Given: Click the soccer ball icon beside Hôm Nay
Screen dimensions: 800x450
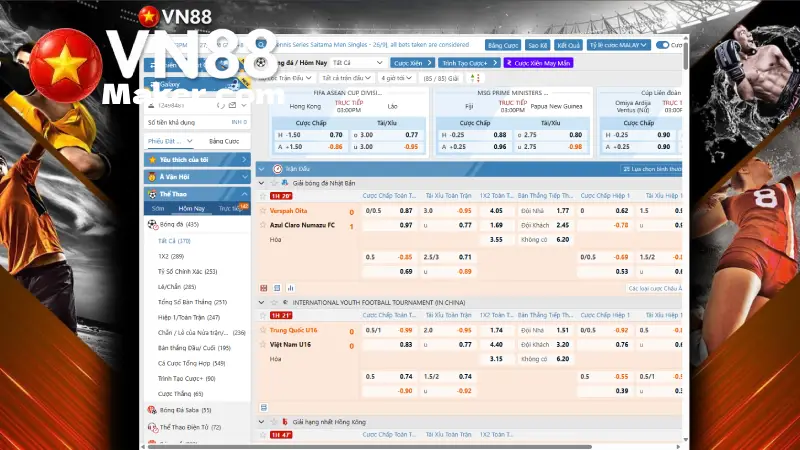Looking at the screenshot, I should pos(261,63).
